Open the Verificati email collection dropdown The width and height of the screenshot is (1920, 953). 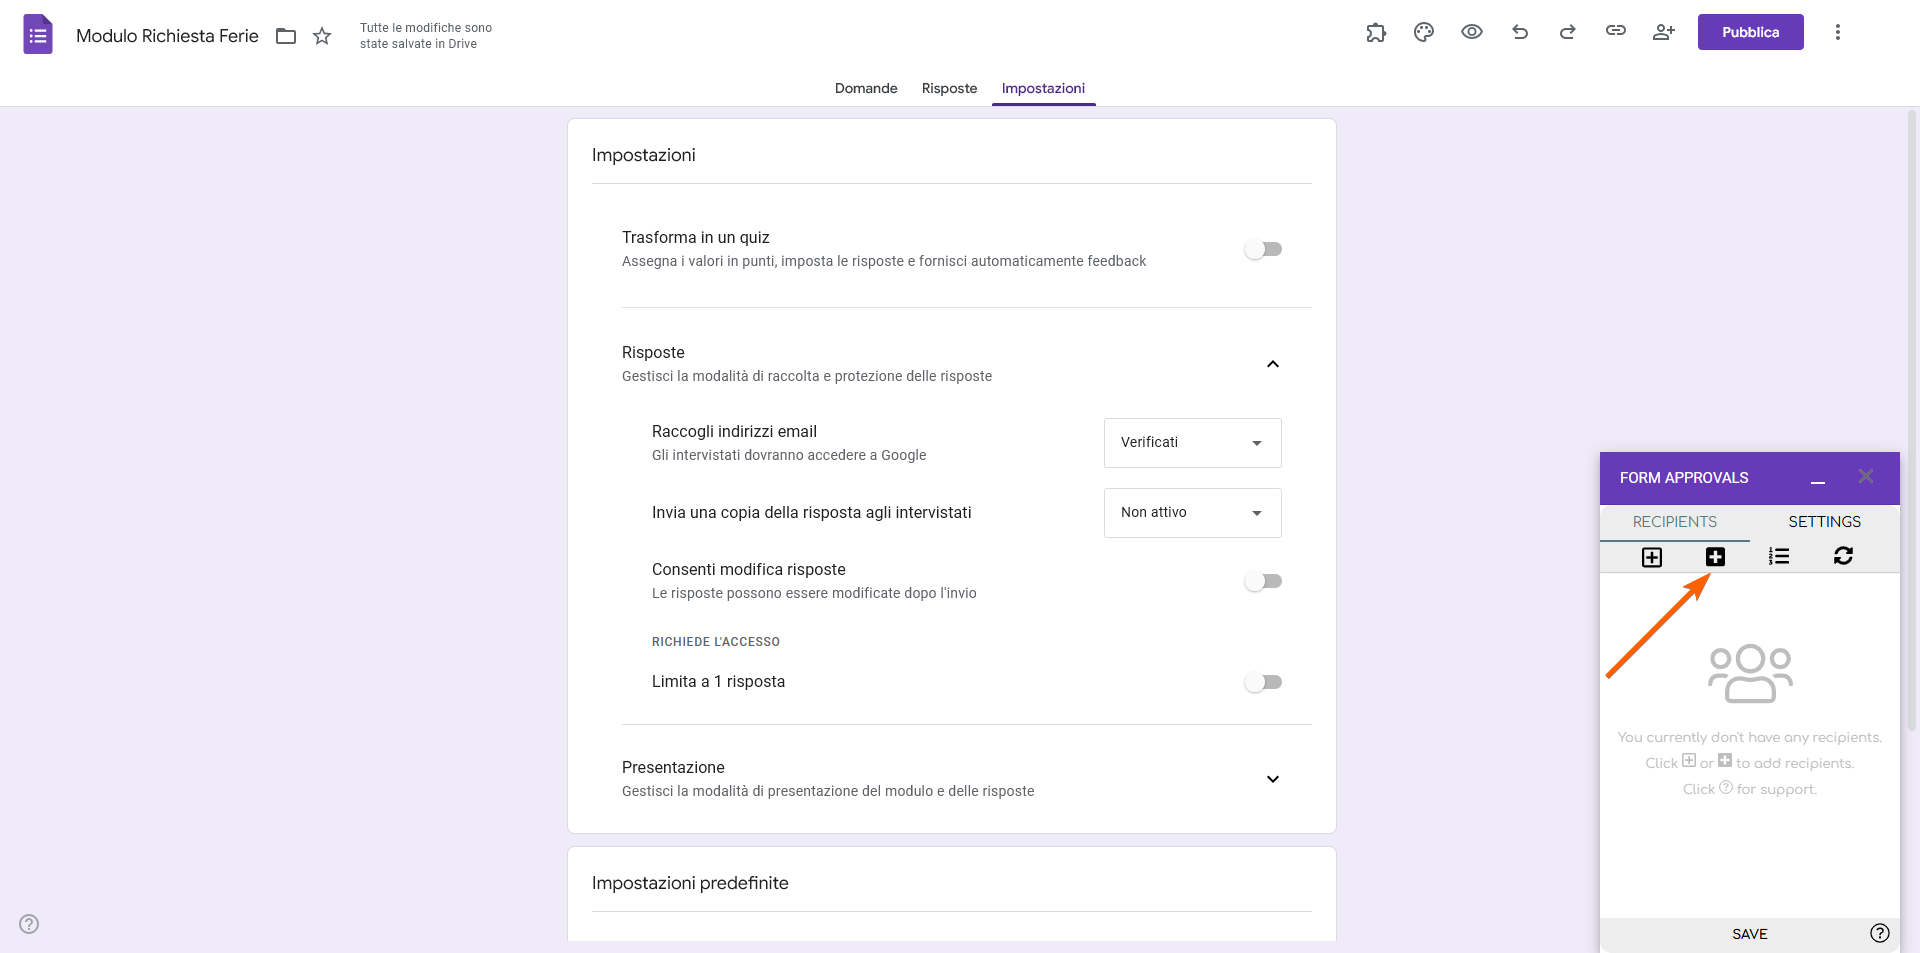(x=1191, y=442)
